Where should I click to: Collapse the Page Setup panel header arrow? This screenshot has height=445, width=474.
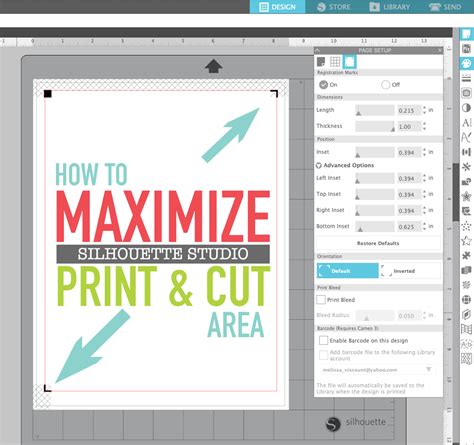tap(317, 50)
